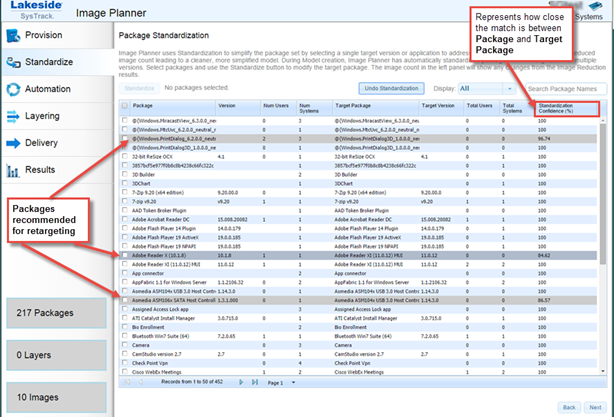
Task: Toggle the select-all packages checkbox
Action: (125, 105)
